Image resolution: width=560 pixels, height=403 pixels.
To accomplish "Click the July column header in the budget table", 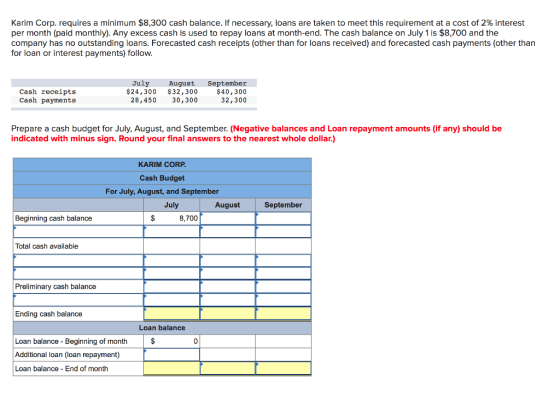I will pos(171,205).
